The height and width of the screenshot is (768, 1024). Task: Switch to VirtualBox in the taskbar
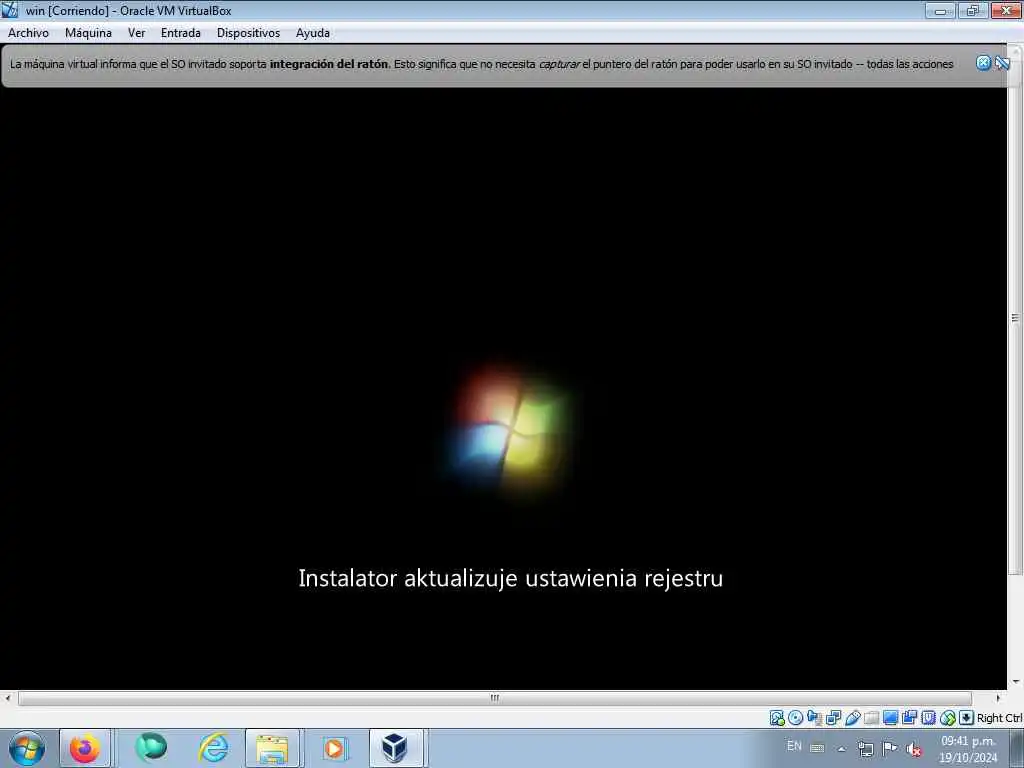(x=396, y=748)
